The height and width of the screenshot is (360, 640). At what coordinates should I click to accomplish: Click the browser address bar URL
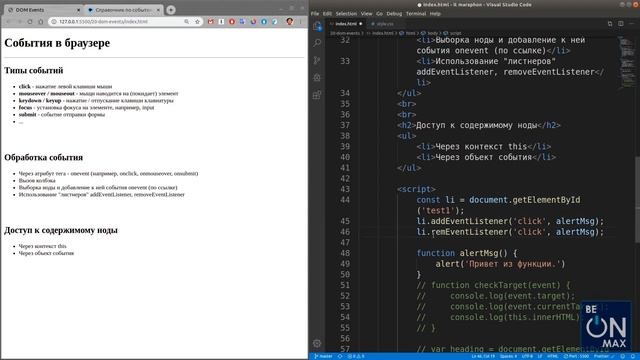(x=103, y=22)
